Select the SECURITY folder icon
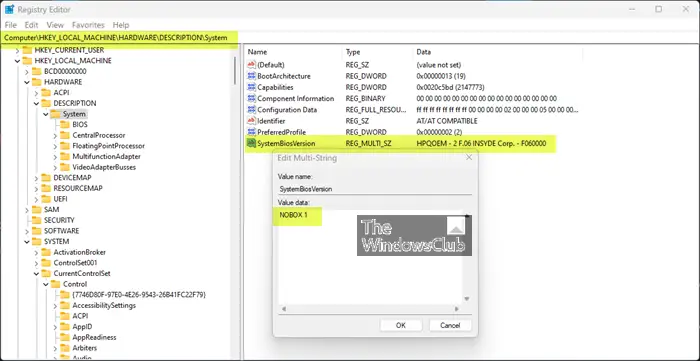 37,220
